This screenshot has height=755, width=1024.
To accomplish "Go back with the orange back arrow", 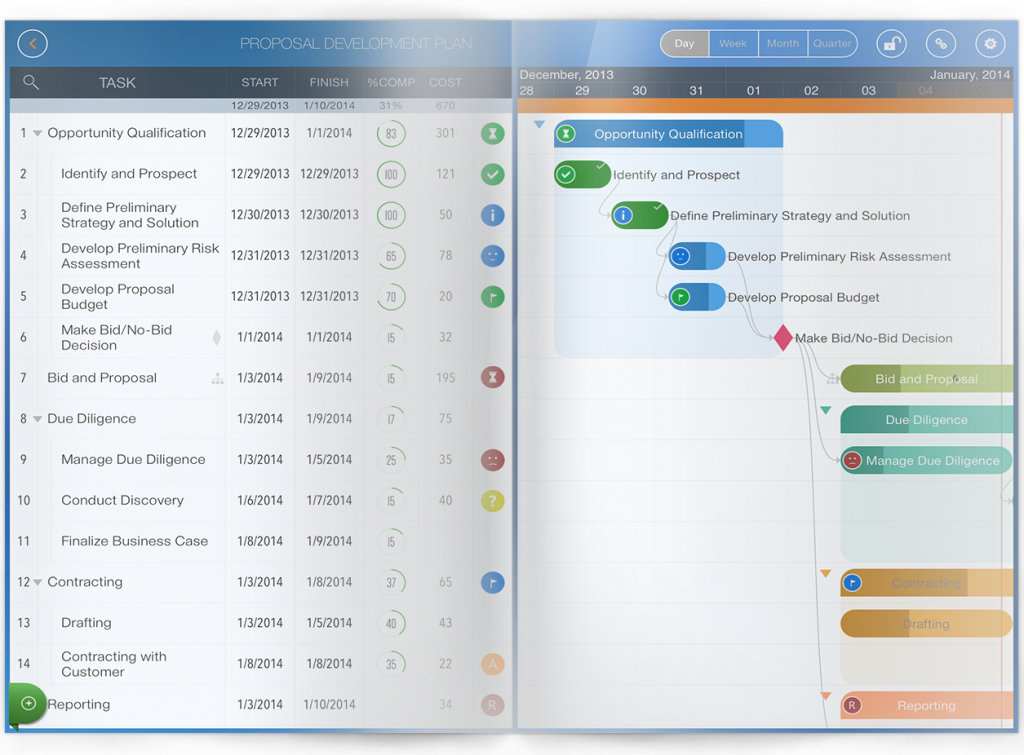I will 33,44.
